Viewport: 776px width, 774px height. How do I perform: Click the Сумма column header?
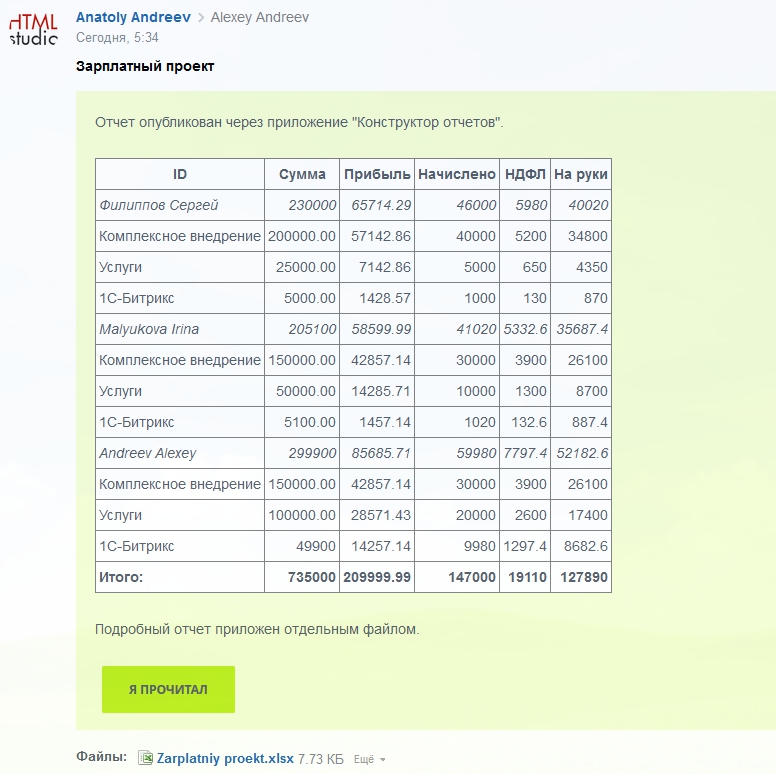pyautogui.click(x=302, y=174)
